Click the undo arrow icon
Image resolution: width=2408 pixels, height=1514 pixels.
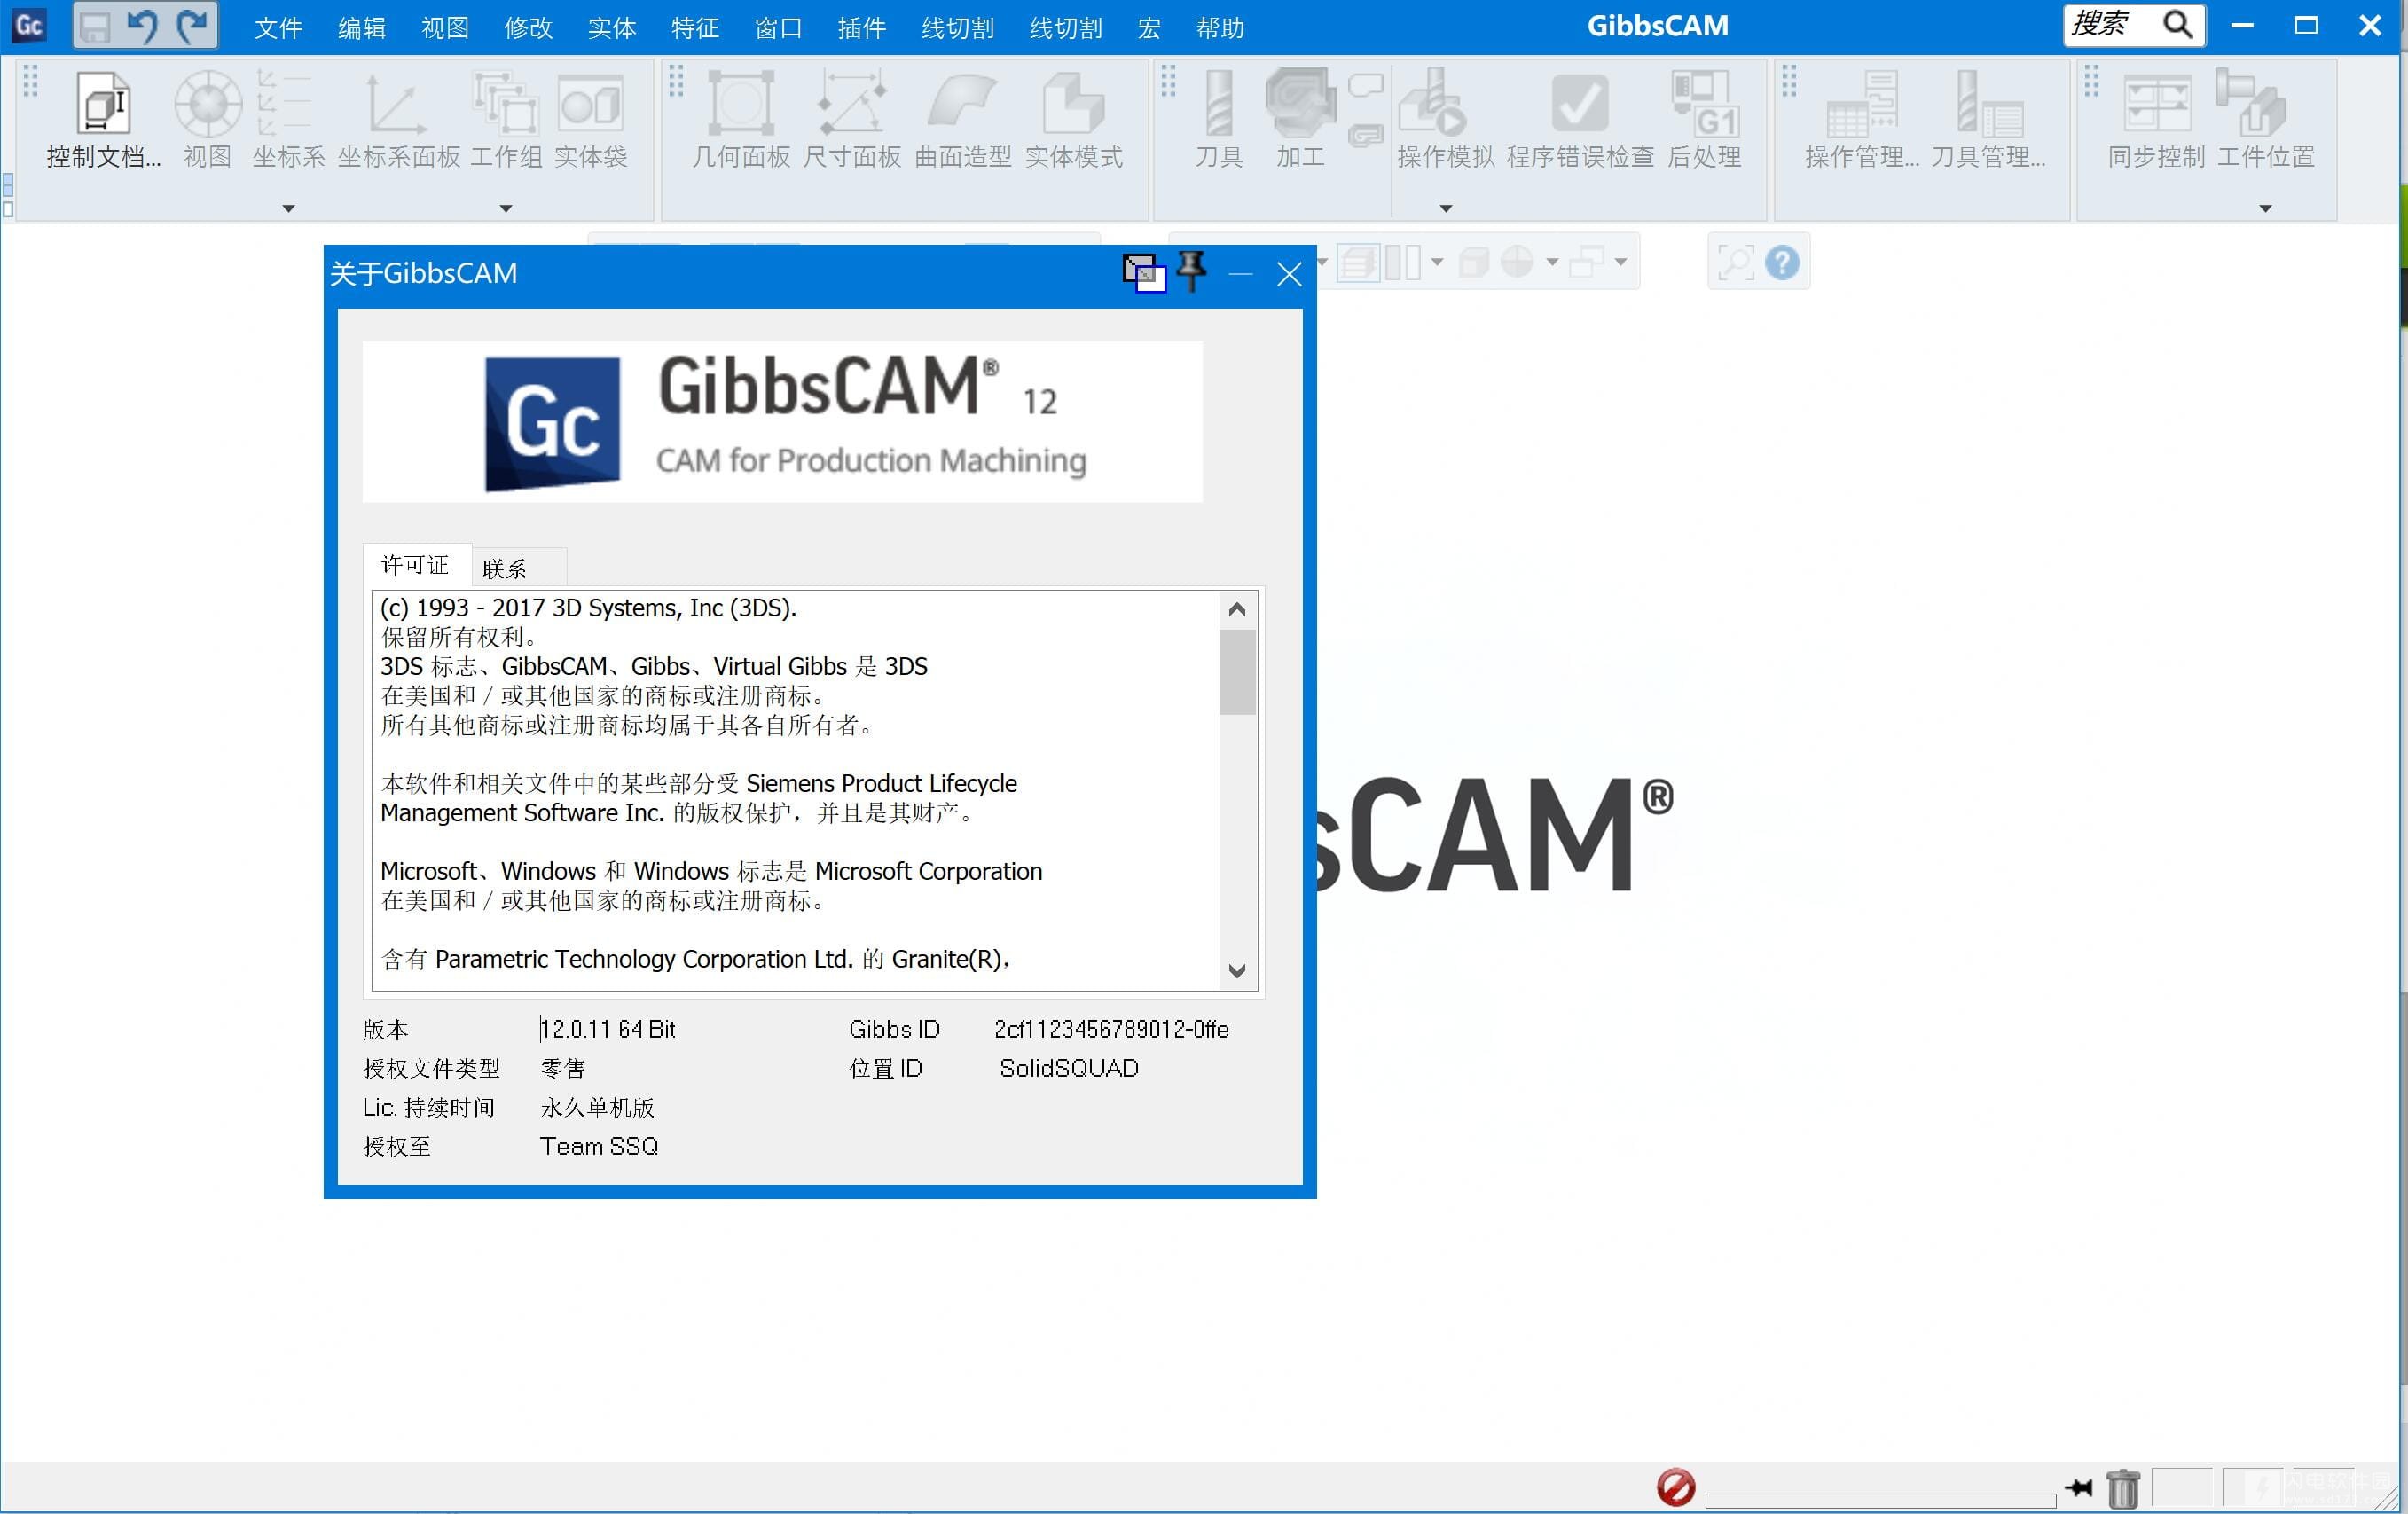142,26
